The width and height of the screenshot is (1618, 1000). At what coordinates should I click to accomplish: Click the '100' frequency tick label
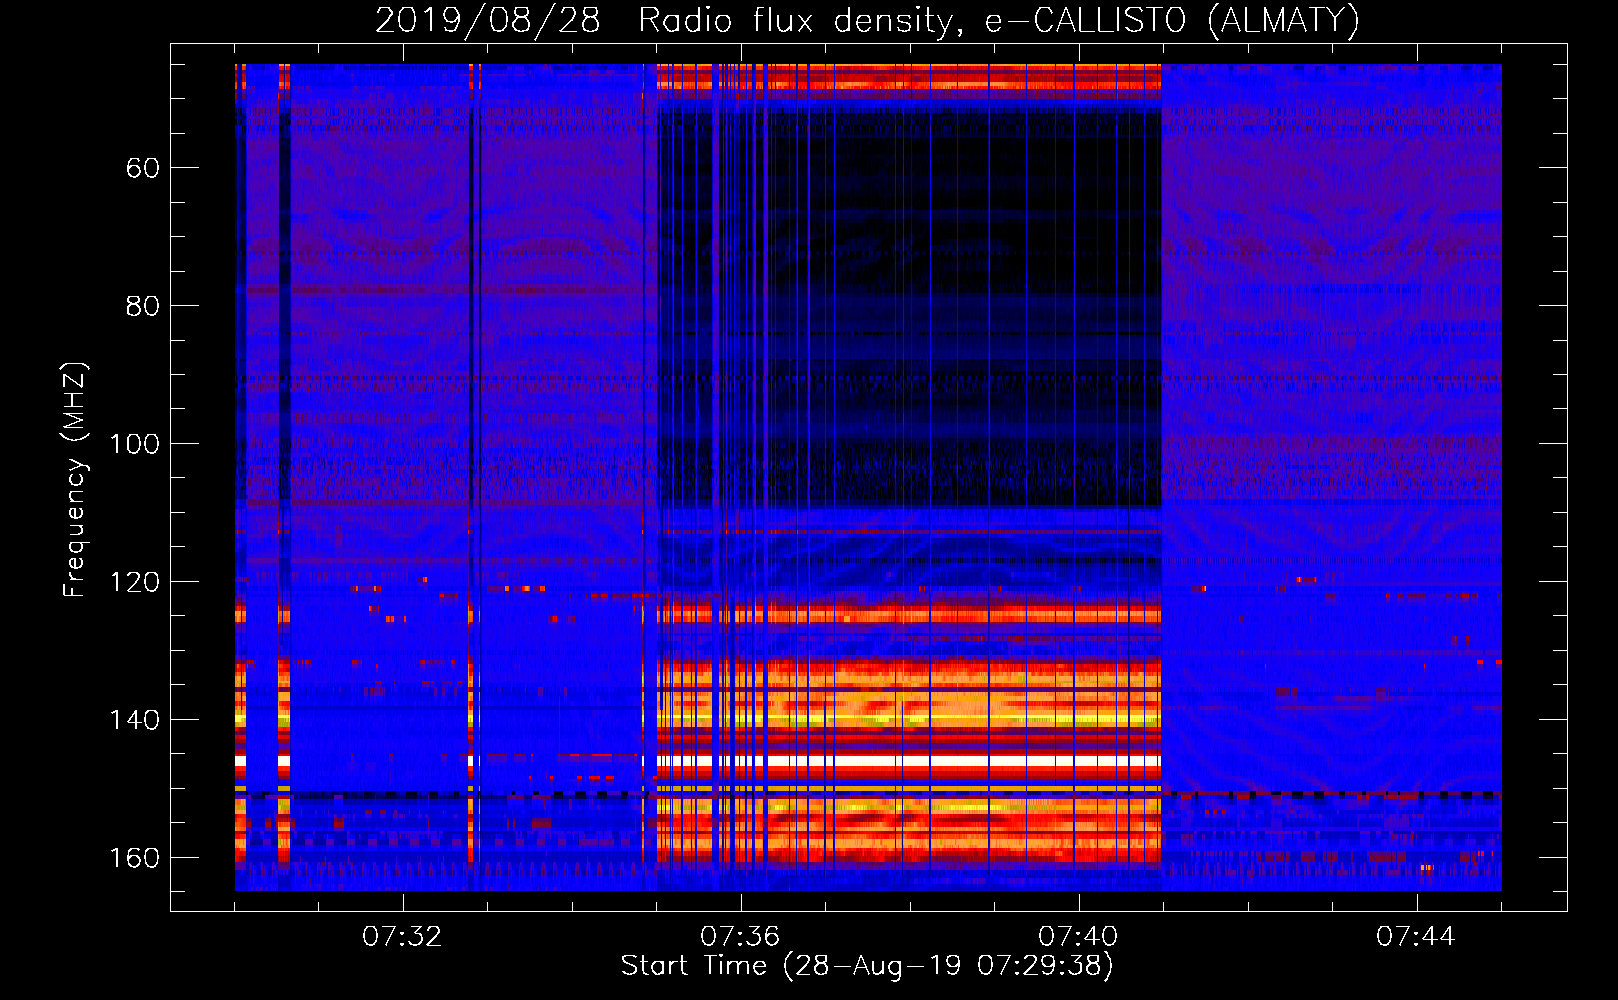tap(135, 444)
